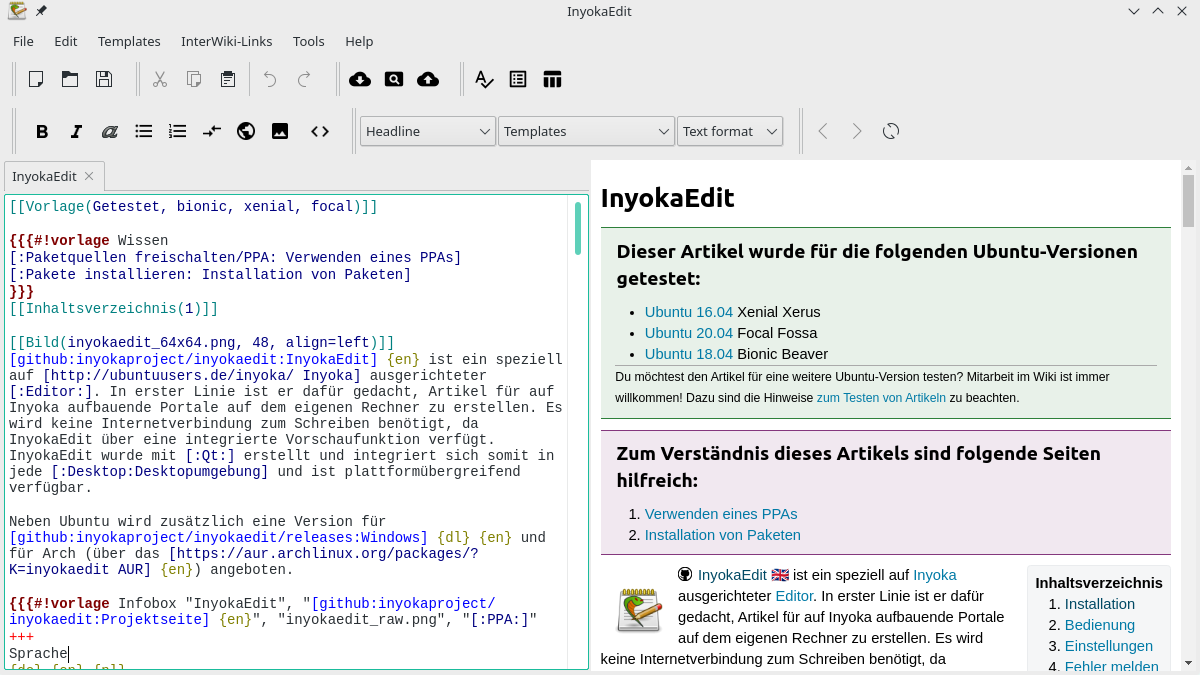This screenshot has width=1200, height=675.
Task: Insert a code block with the brackets icon
Action: click(x=320, y=131)
